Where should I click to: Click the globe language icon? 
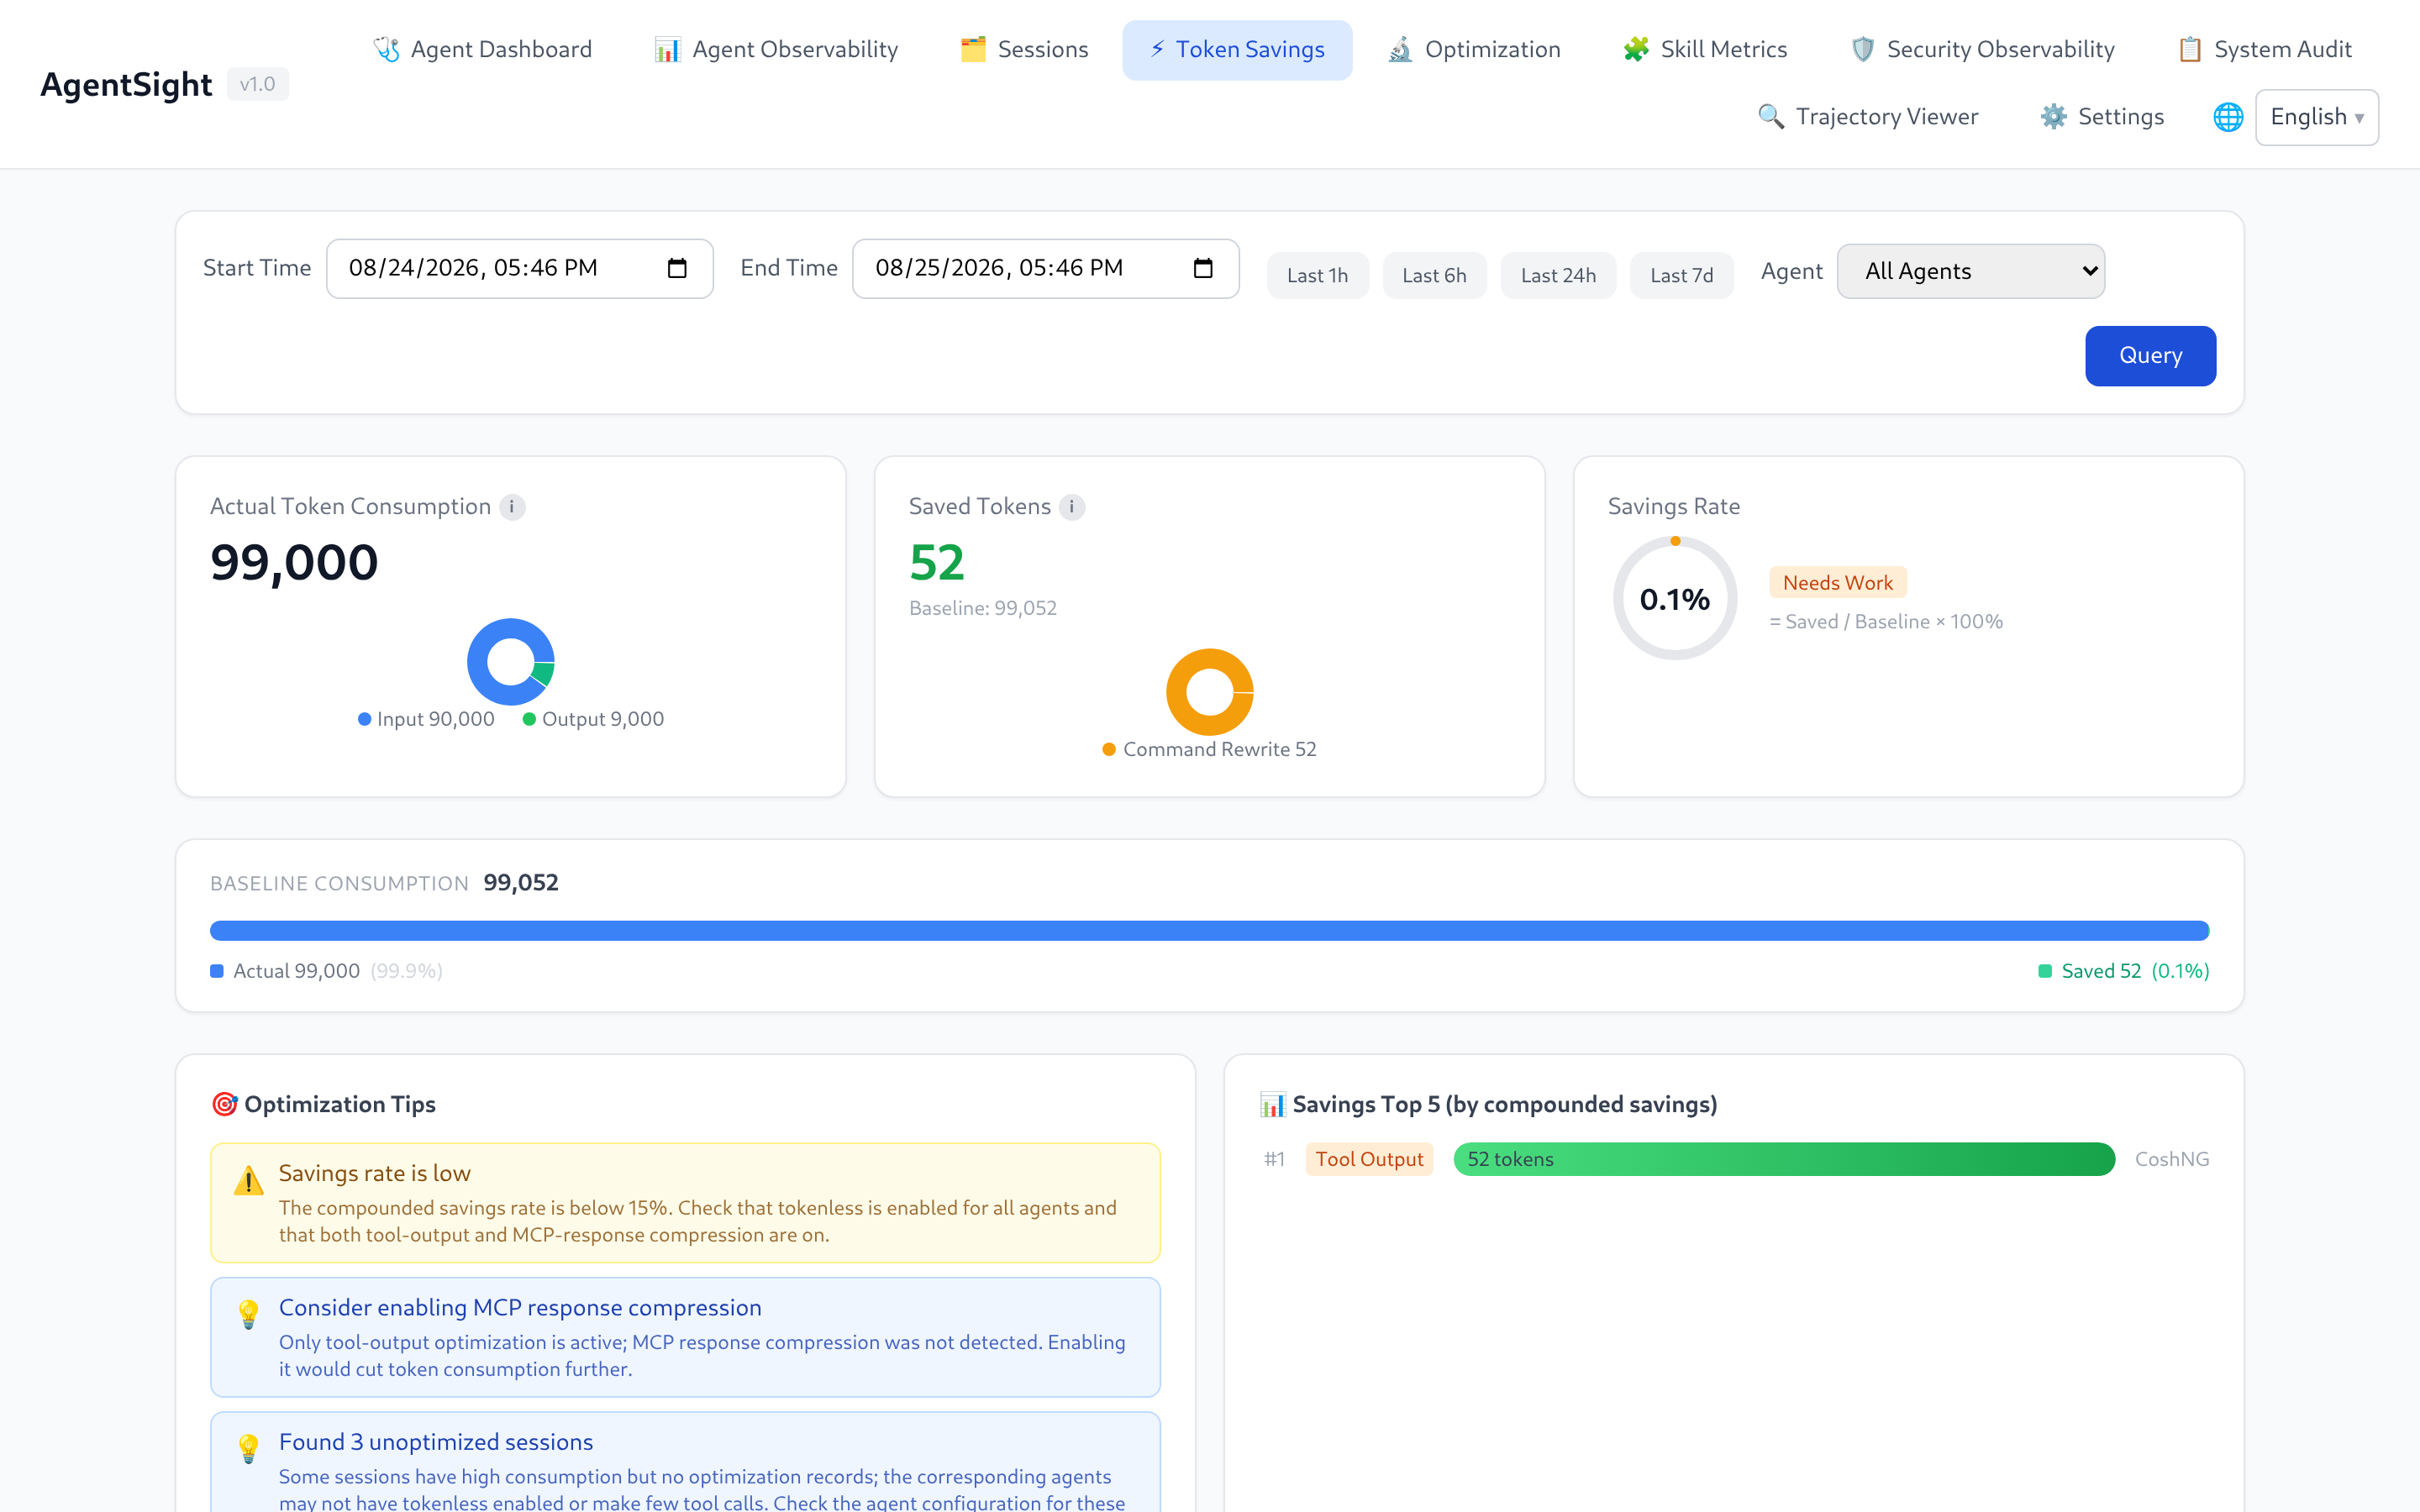[x=2228, y=117]
